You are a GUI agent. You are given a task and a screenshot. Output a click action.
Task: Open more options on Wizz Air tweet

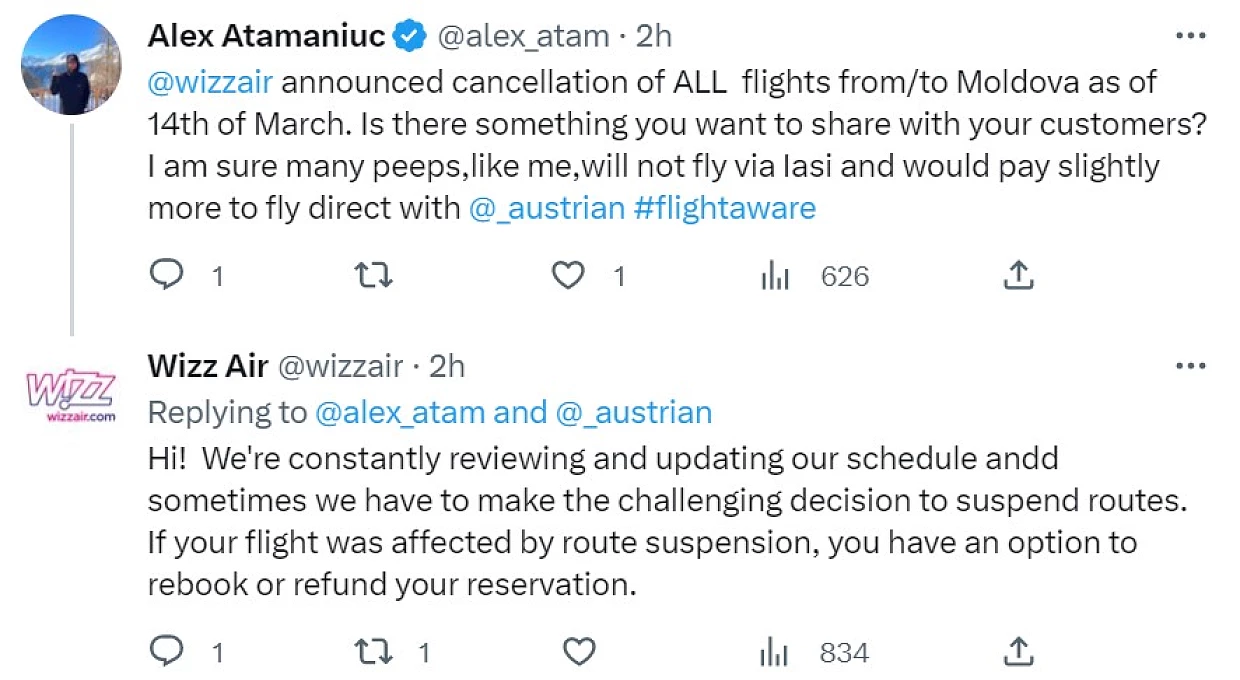click(1190, 366)
